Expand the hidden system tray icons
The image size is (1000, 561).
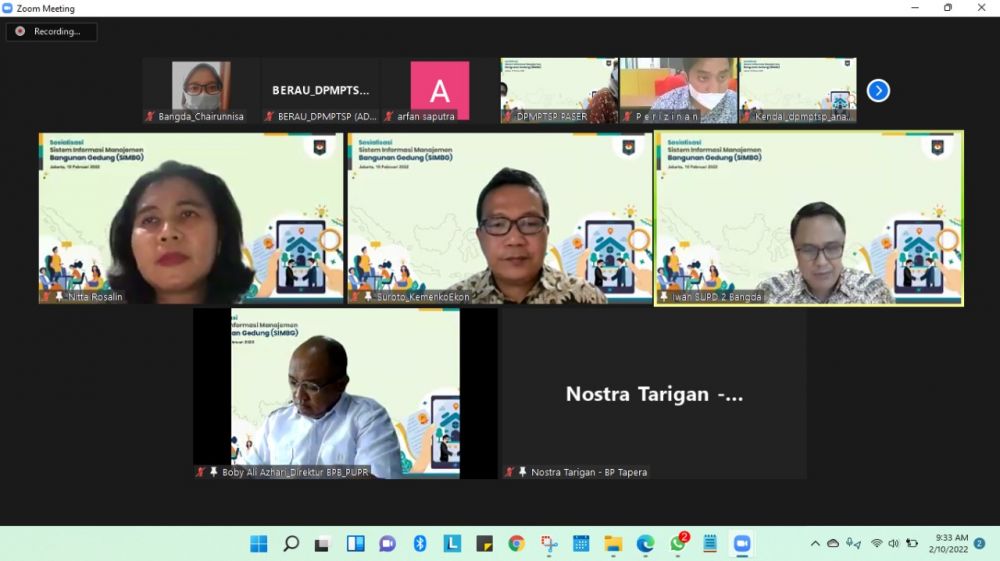click(x=815, y=544)
